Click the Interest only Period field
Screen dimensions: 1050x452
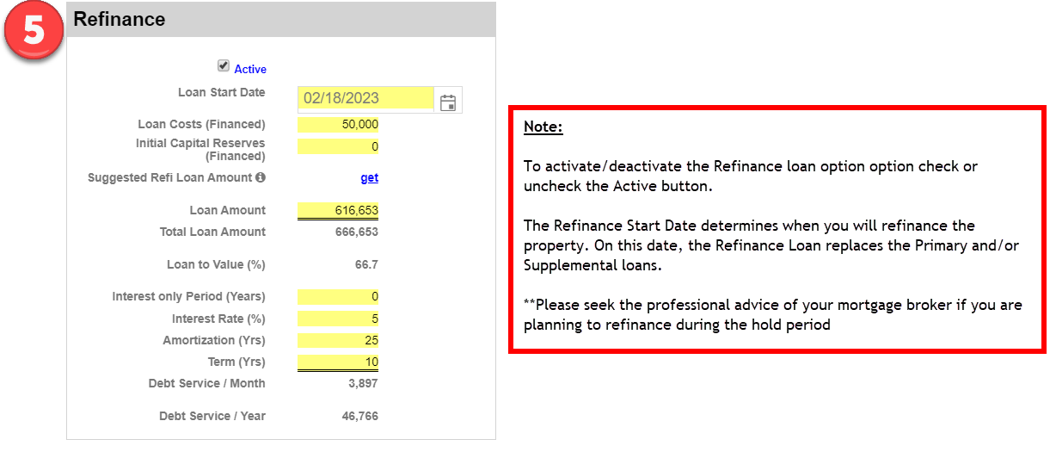click(338, 297)
